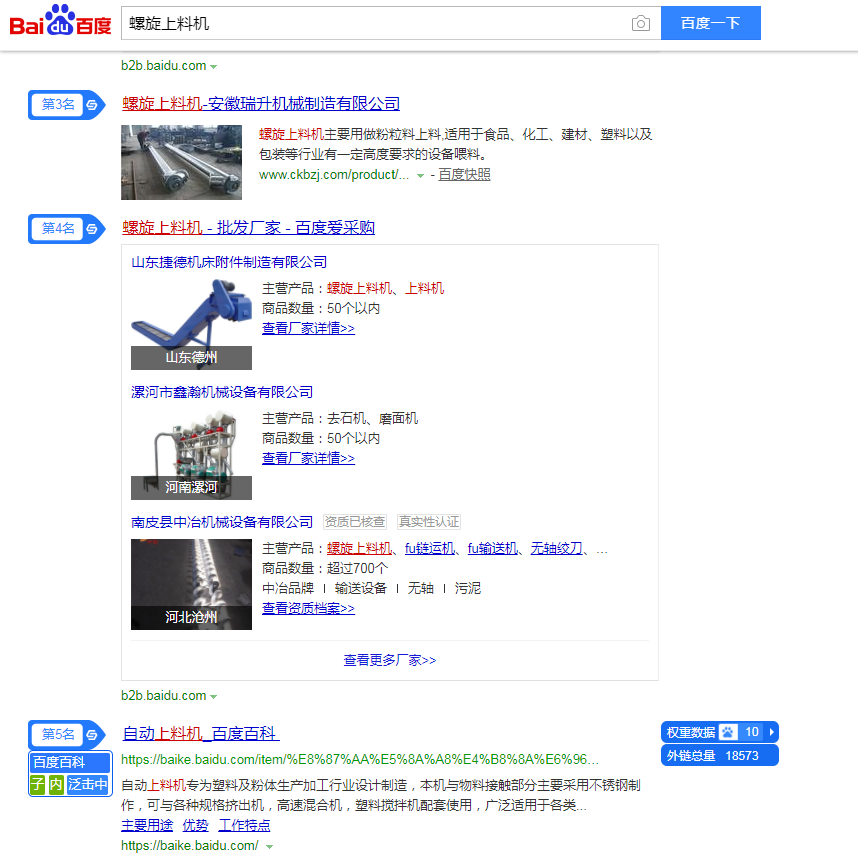The height and width of the screenshot is (860, 858).
Task: Open camera image search icon
Action: (x=640, y=23)
